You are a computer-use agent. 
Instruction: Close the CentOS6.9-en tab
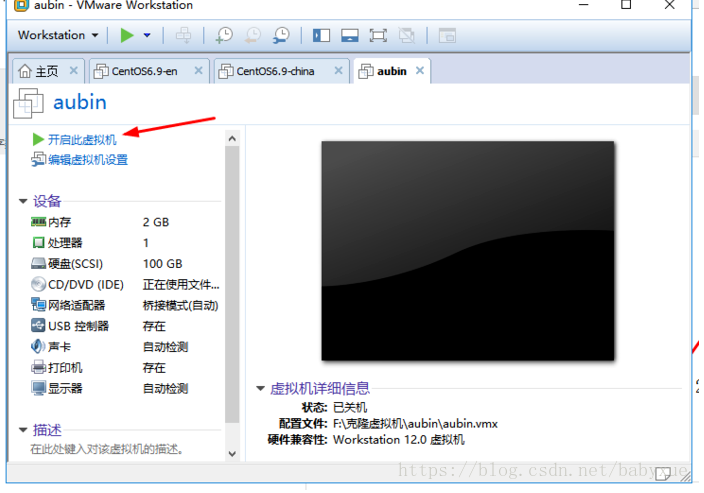pos(198,70)
